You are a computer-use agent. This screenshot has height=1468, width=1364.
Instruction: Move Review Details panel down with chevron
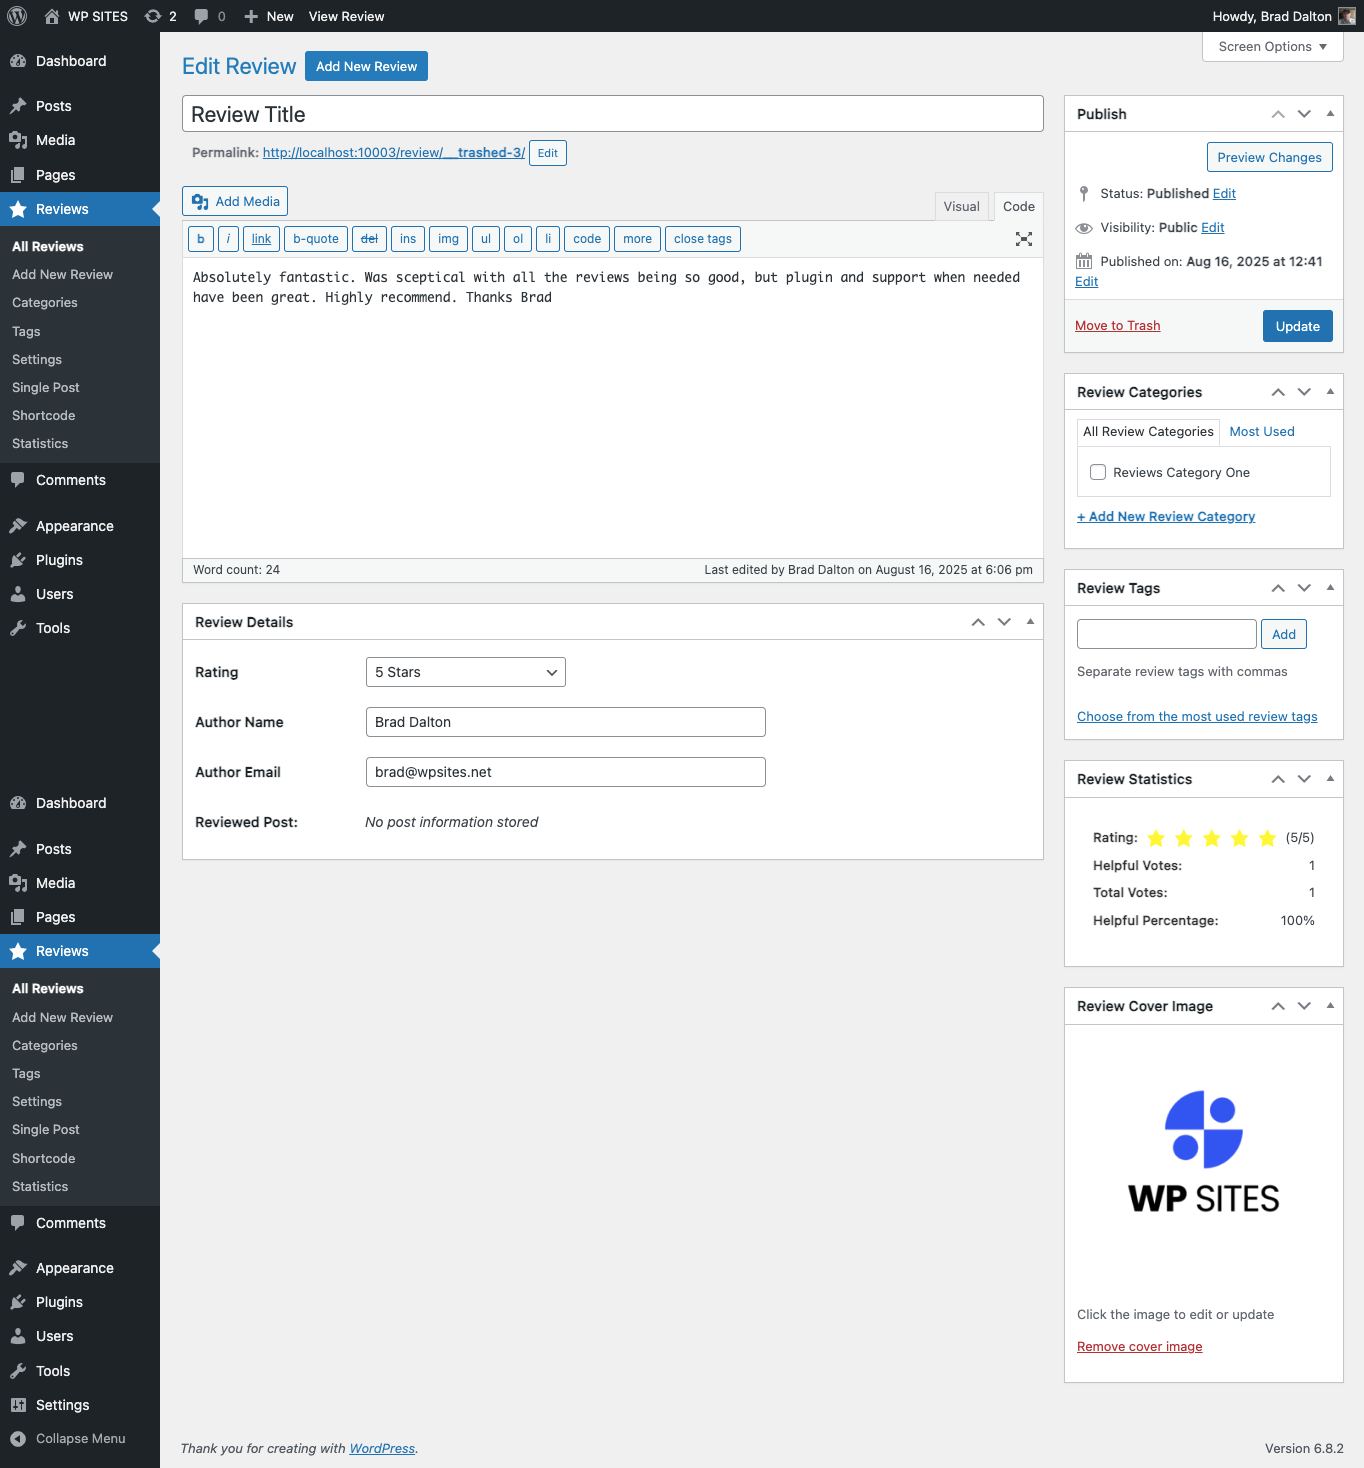1004,622
